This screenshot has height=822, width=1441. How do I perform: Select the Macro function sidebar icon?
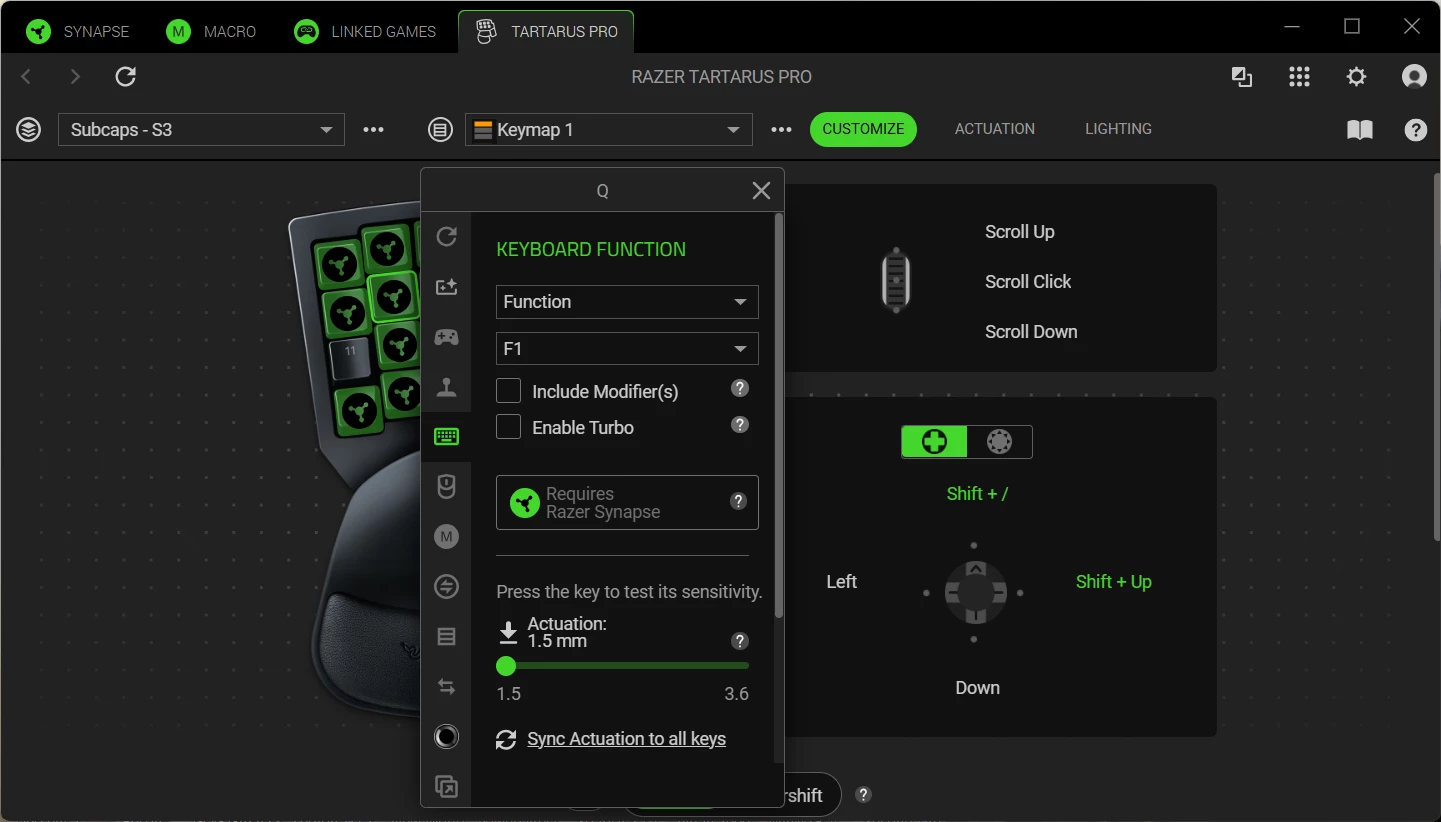(x=446, y=537)
